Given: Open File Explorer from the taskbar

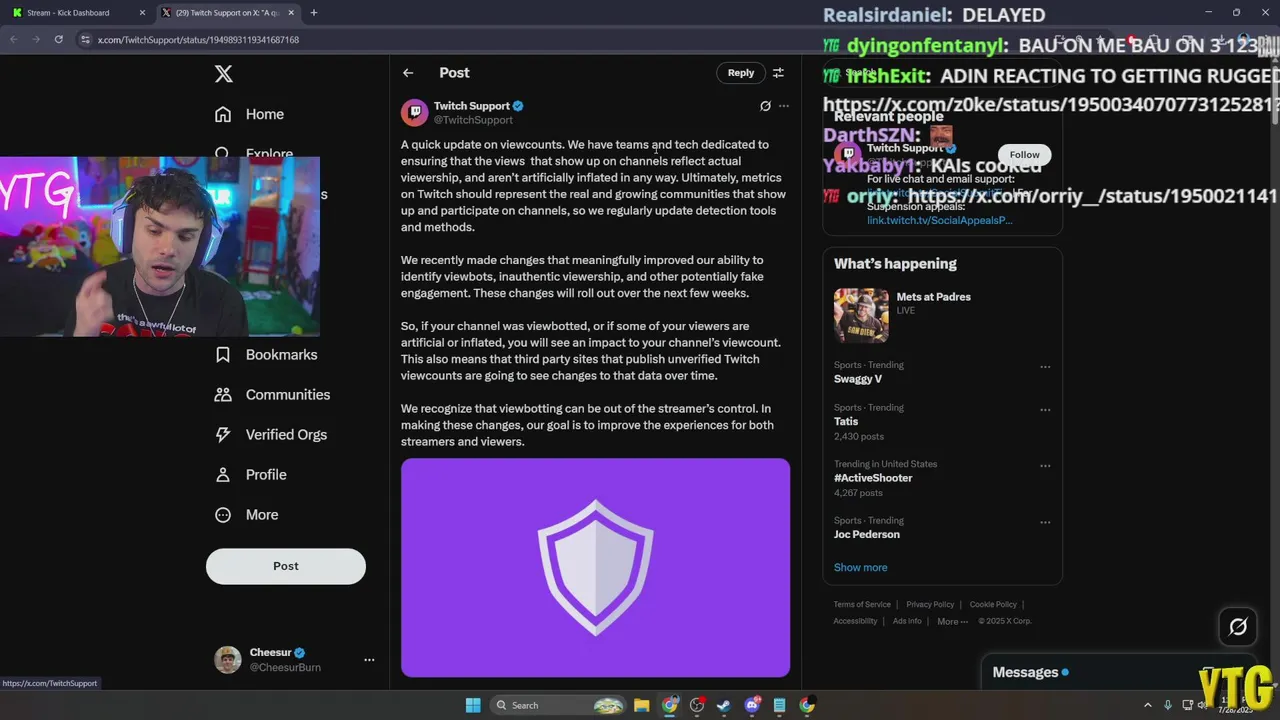Looking at the screenshot, I should click(642, 705).
